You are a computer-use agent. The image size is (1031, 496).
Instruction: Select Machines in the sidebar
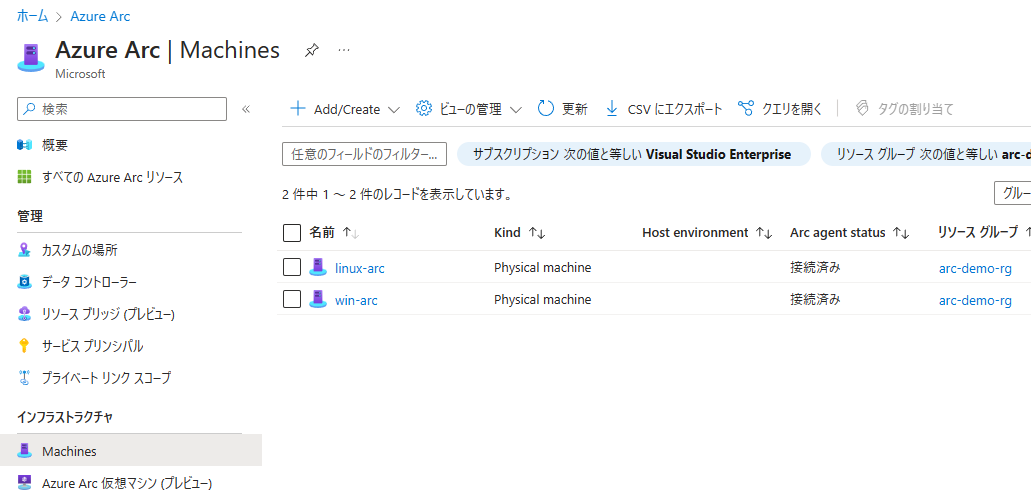[x=69, y=451]
